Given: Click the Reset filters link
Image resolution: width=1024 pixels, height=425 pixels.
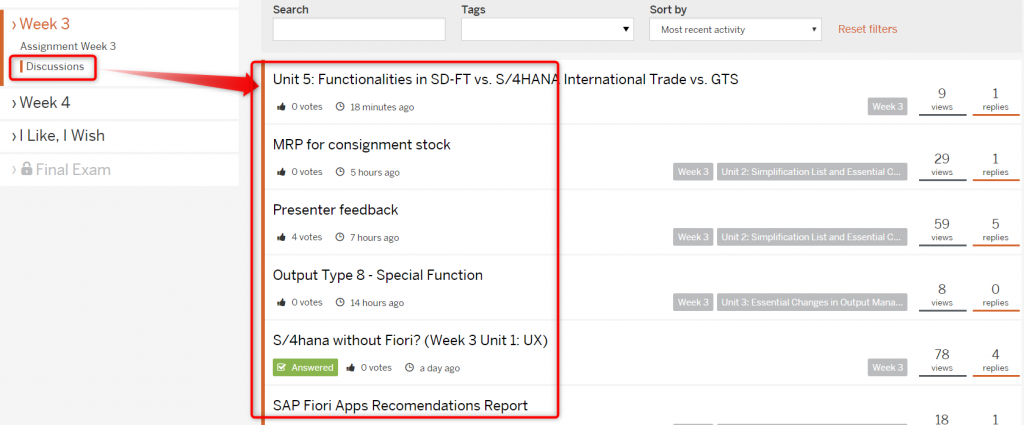Looking at the screenshot, I should click(867, 29).
